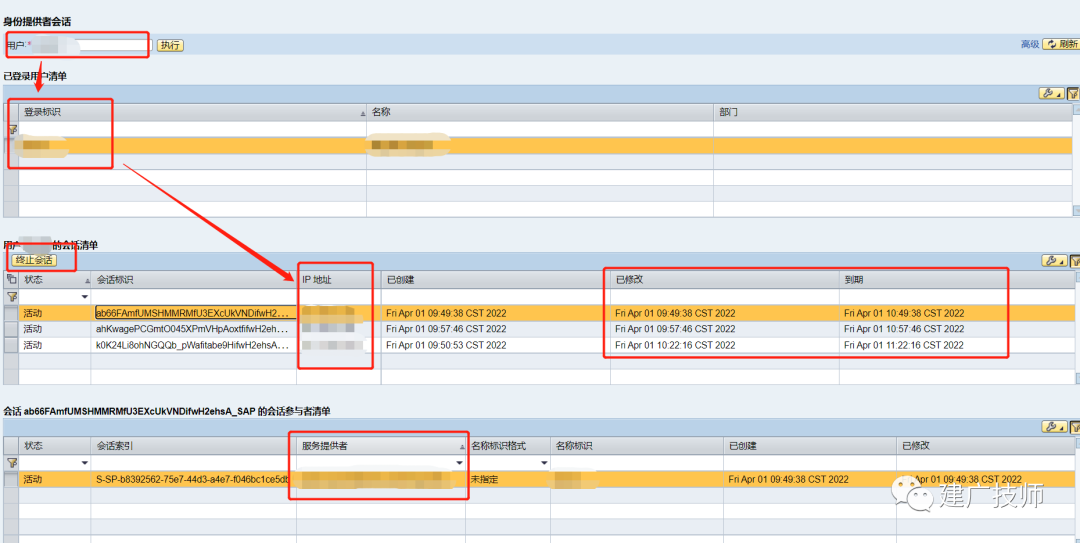The width and height of the screenshot is (1080, 543).
Task: Select row marker for session ahKwagePC
Action: [11, 329]
